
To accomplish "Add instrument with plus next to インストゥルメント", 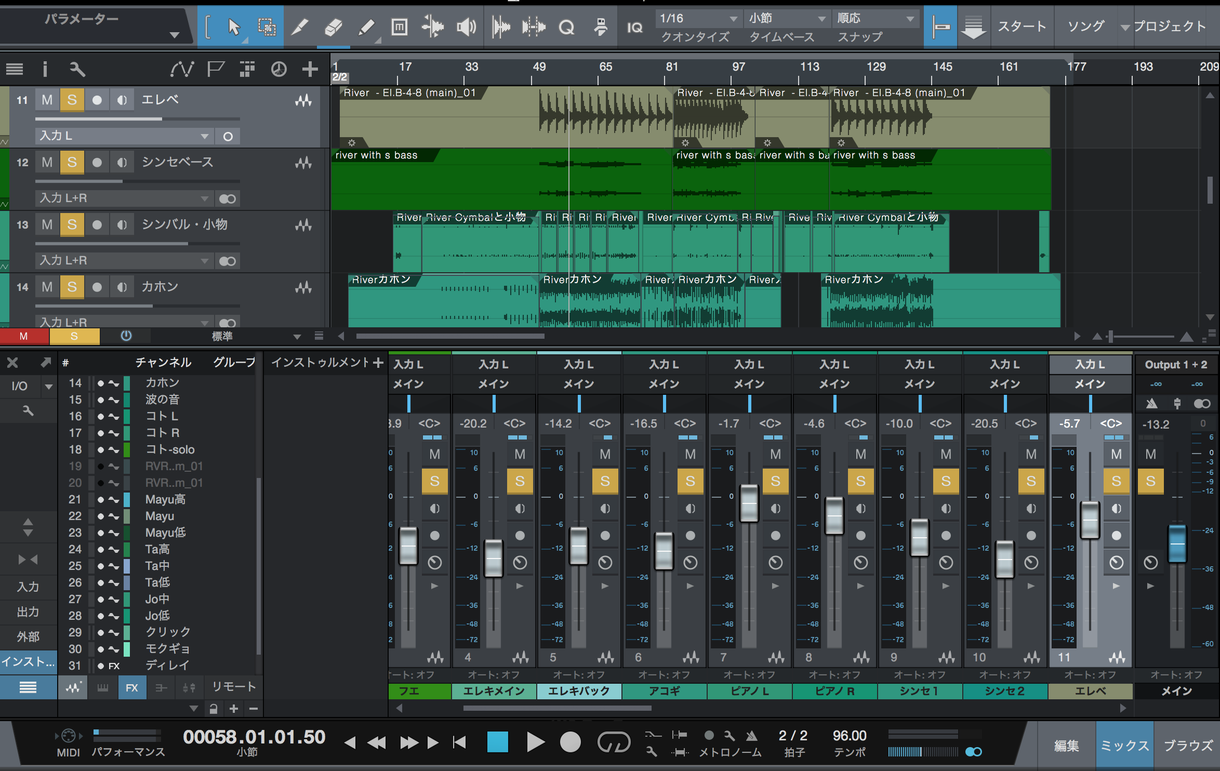I will tap(378, 362).
